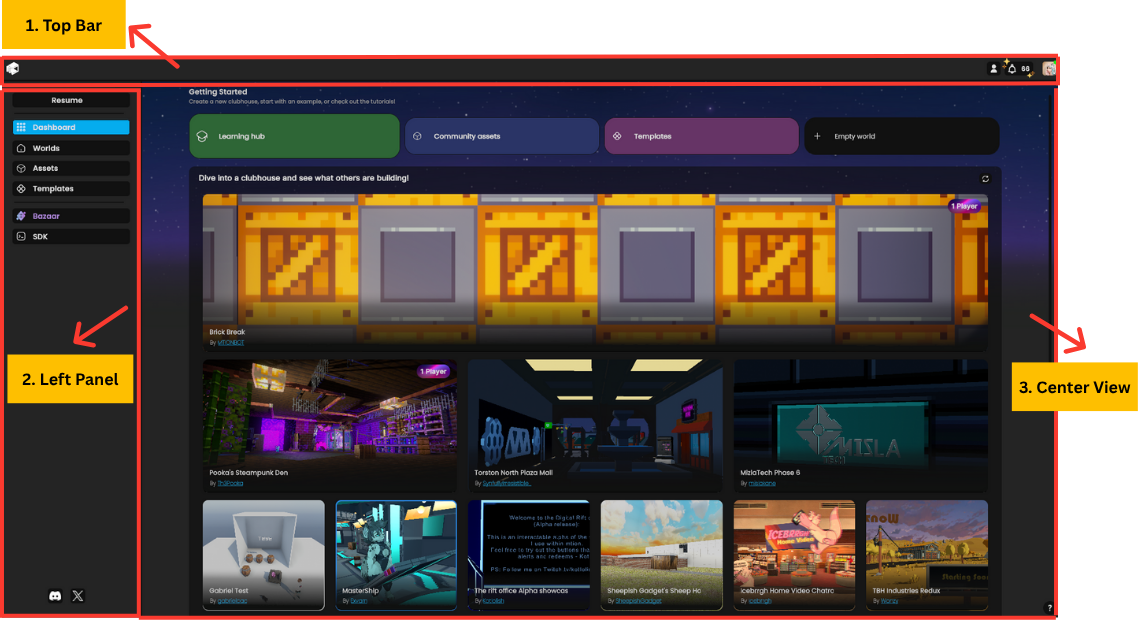Open the notifications bell
Screen dimensions: 1138x620
point(1011,69)
